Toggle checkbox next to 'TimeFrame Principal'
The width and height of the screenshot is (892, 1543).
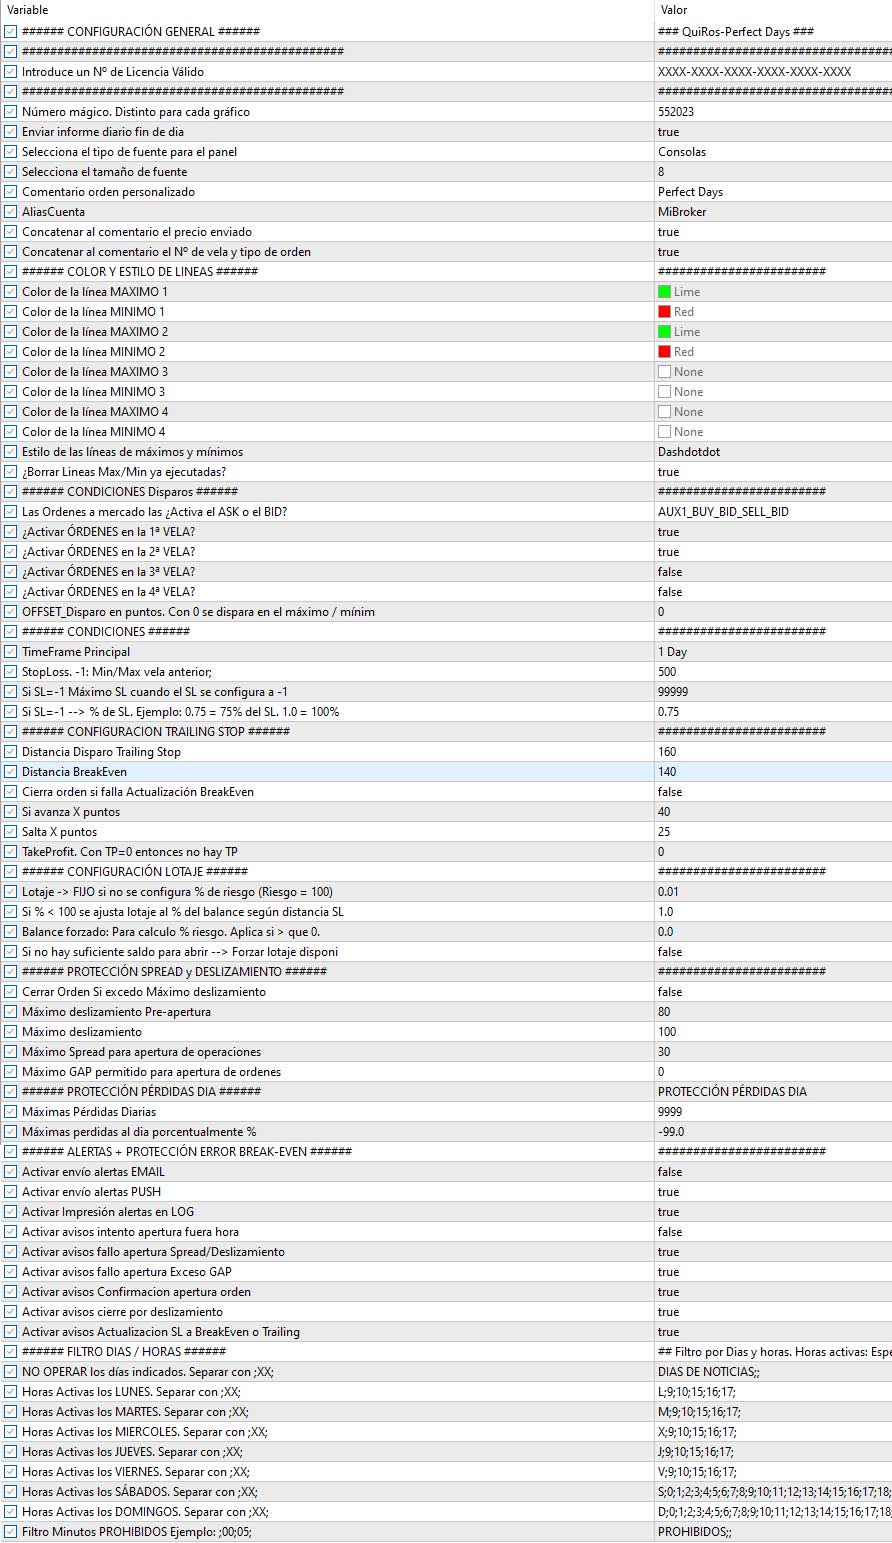11,652
